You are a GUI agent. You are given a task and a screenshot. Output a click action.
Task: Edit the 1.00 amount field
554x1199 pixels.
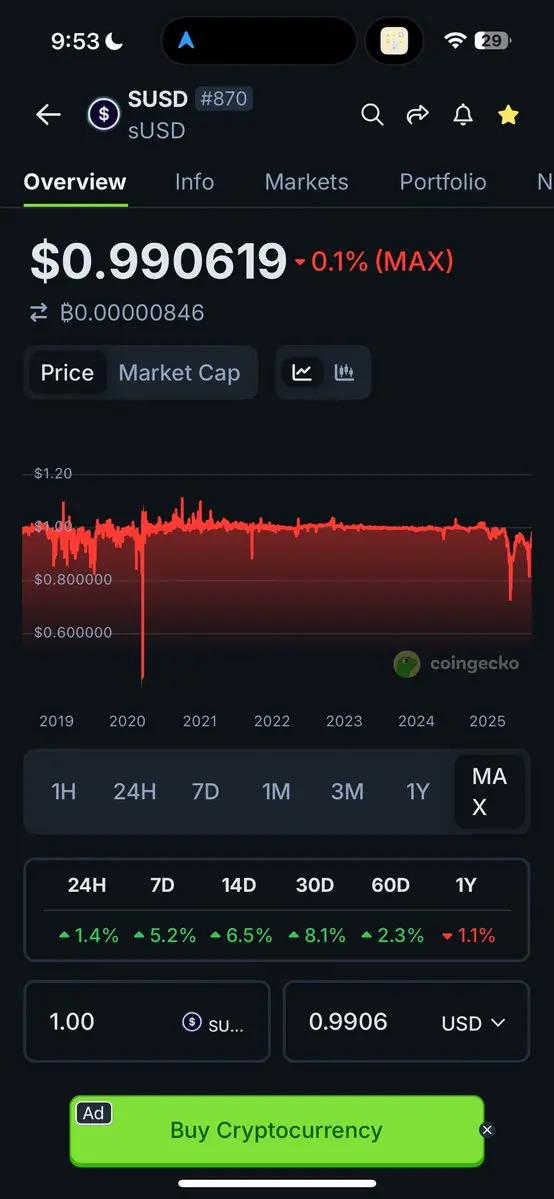(x=147, y=1022)
